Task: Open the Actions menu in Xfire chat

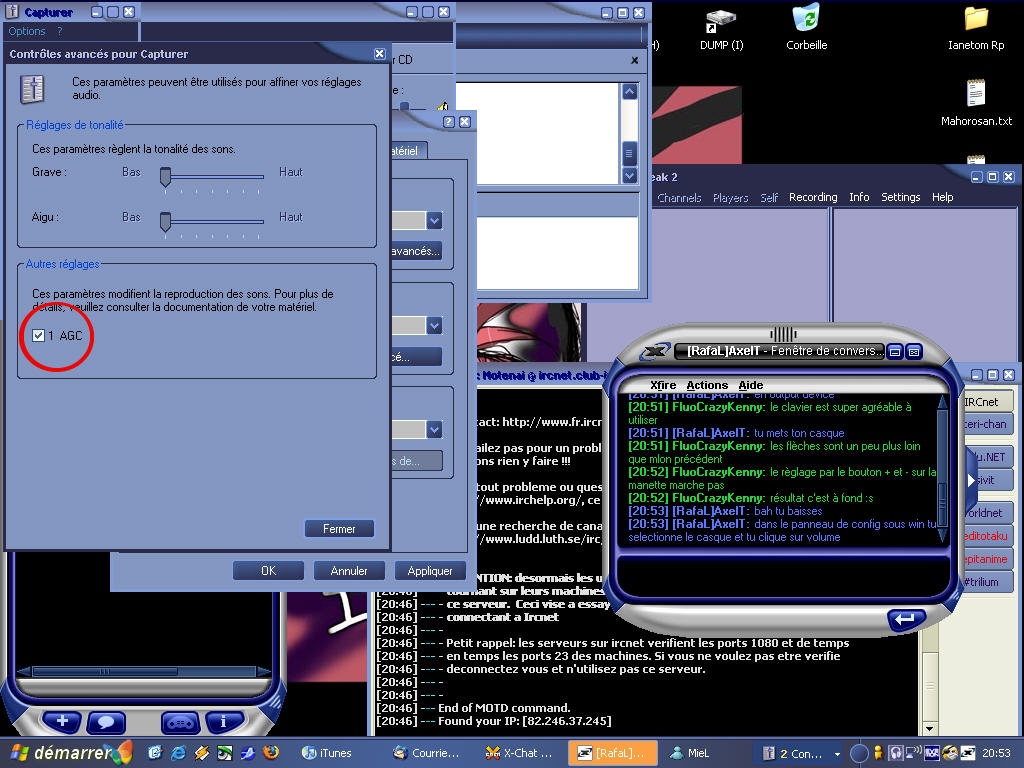Action: [x=707, y=385]
